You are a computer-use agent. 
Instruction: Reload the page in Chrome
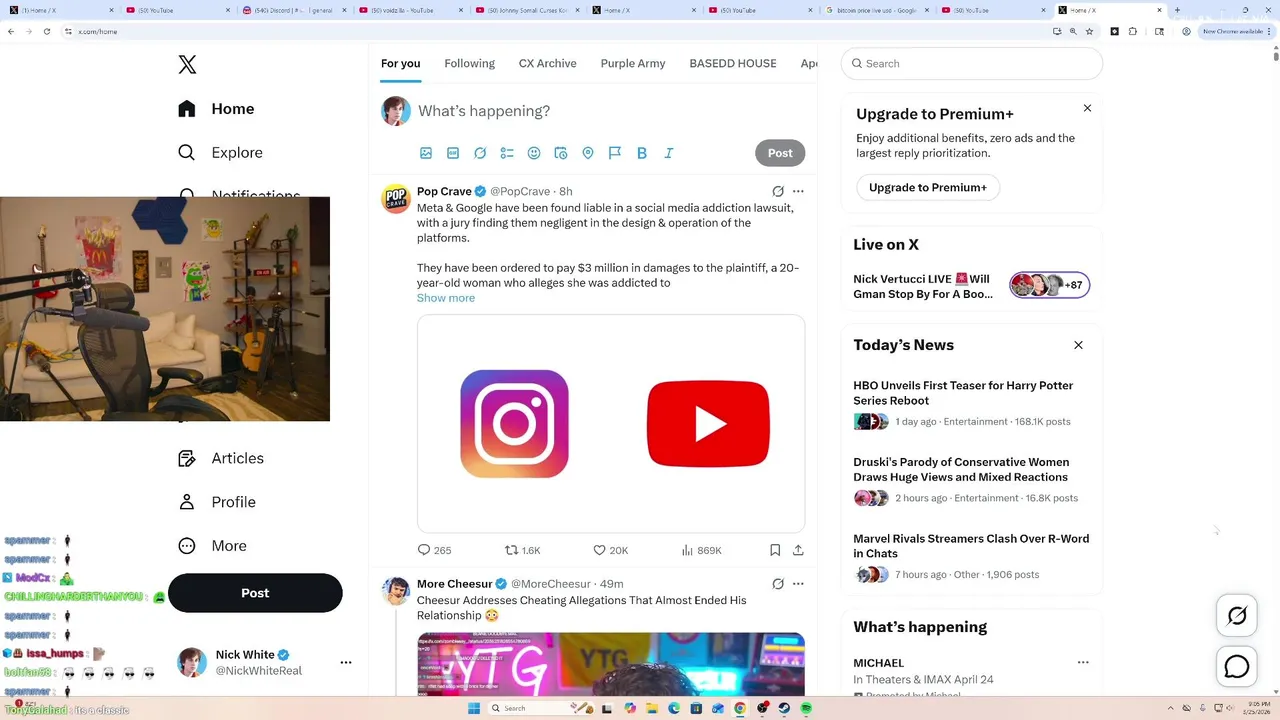46,31
